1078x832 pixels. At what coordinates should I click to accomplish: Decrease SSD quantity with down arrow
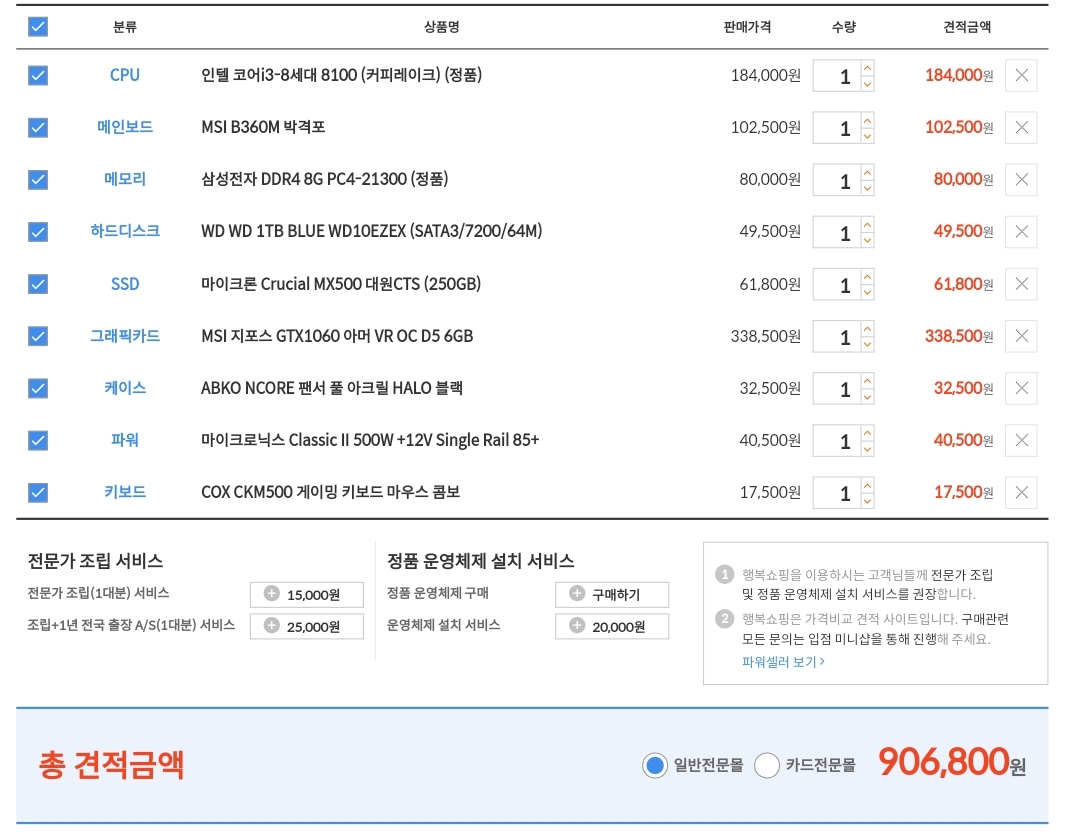pos(868,292)
